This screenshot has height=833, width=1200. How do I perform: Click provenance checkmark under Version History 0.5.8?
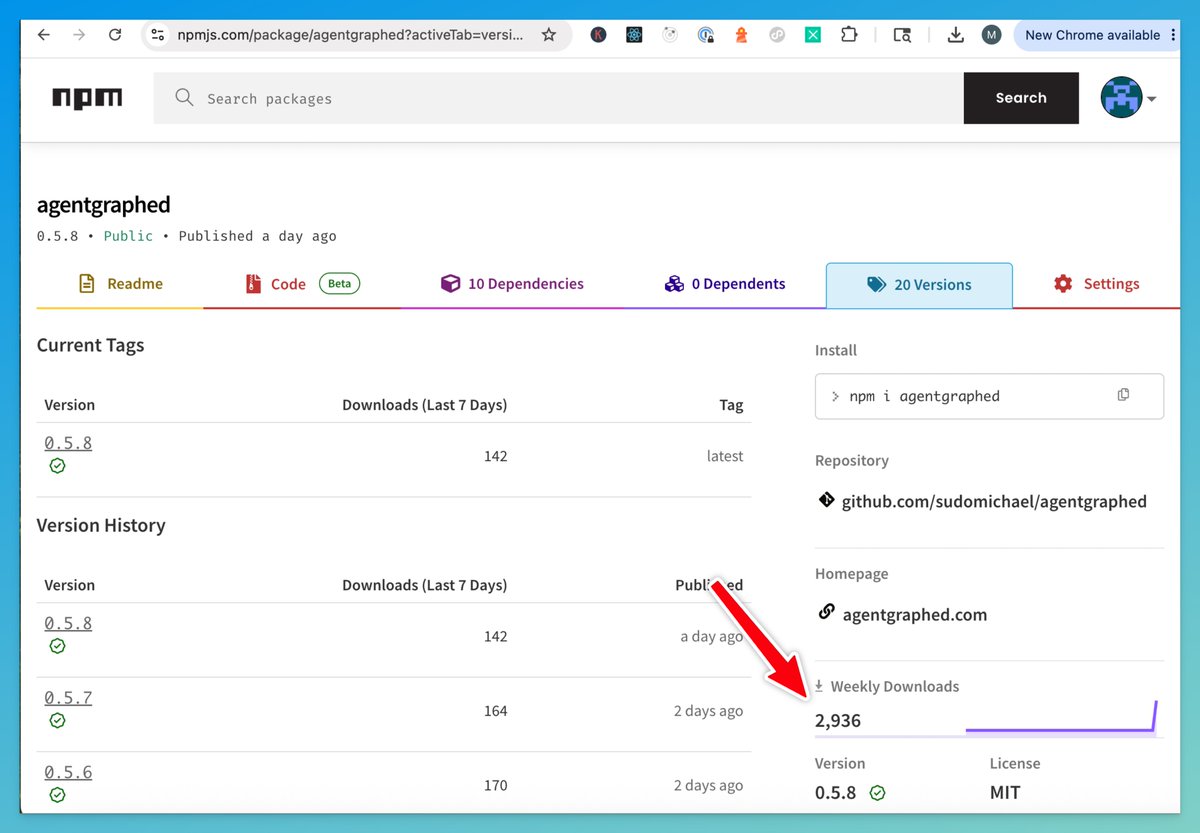coord(57,646)
